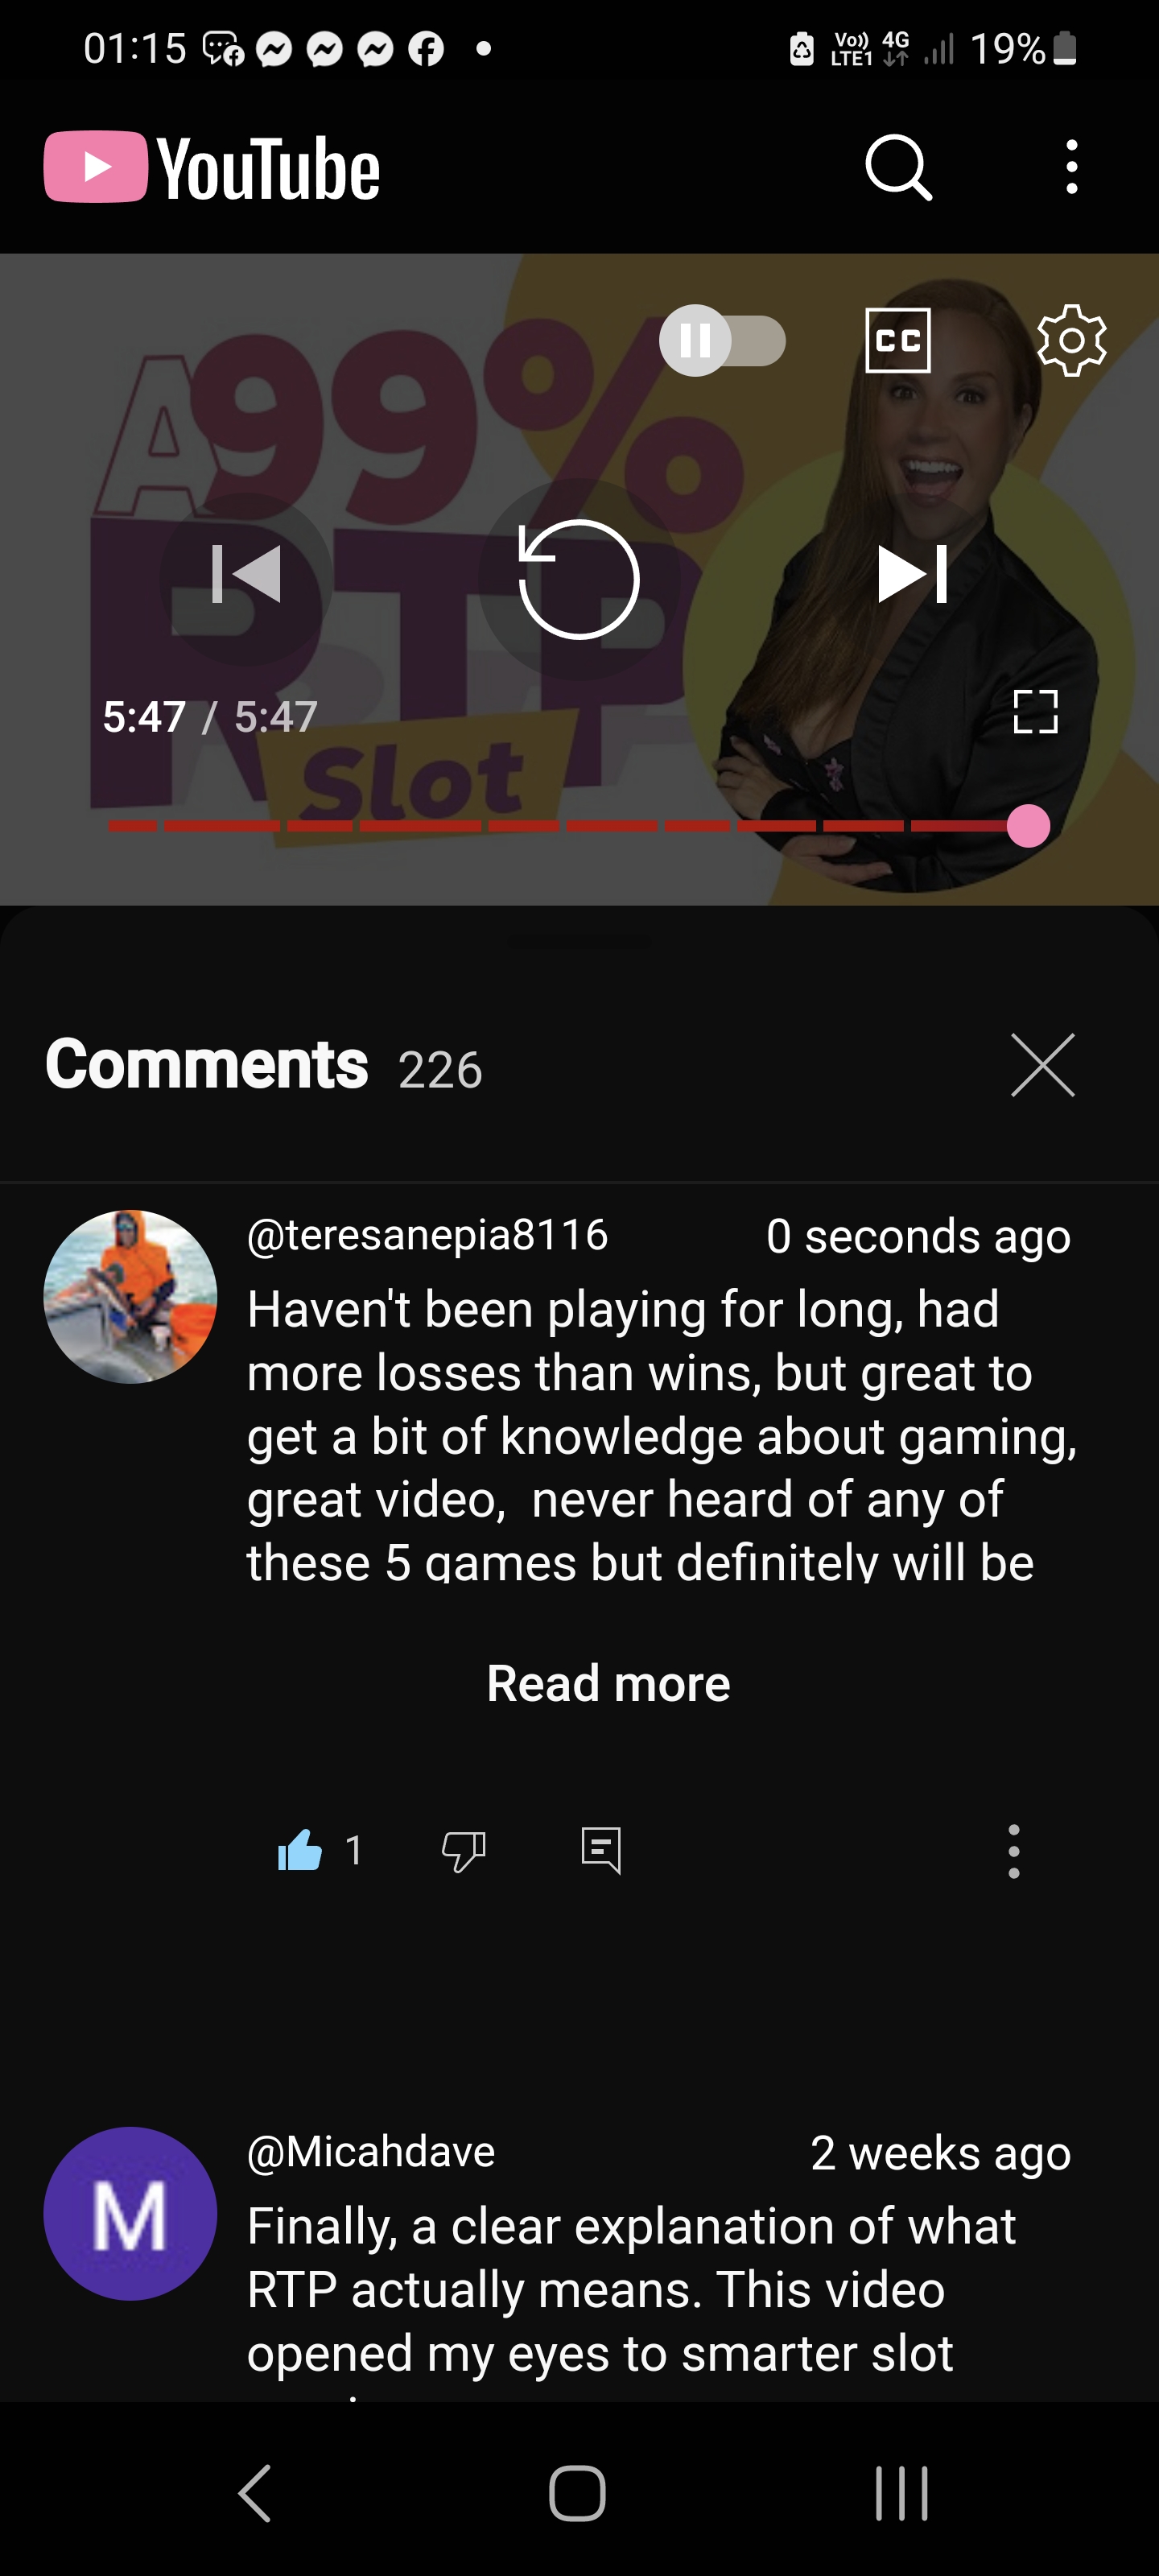Open the YouTube top-bar three-dot menu
This screenshot has height=2576, width=1159.
click(x=1071, y=167)
